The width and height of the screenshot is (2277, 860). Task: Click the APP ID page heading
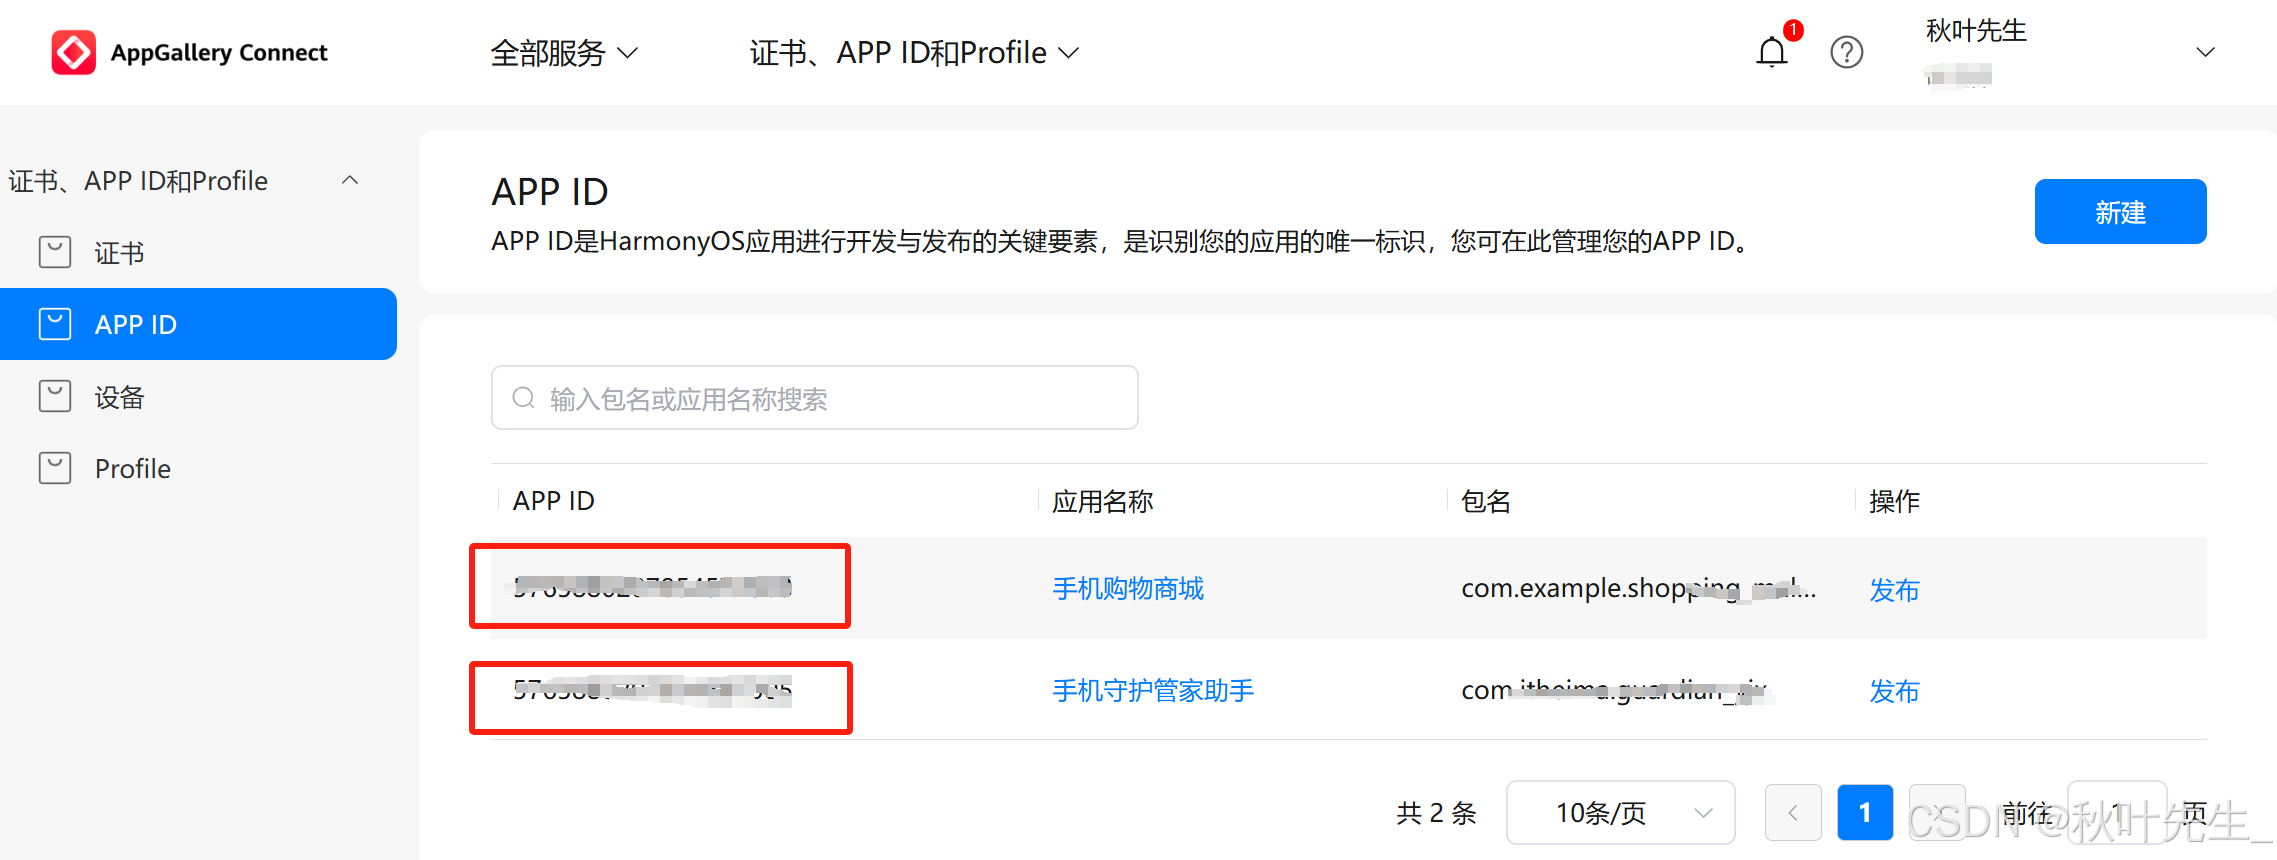click(x=550, y=191)
